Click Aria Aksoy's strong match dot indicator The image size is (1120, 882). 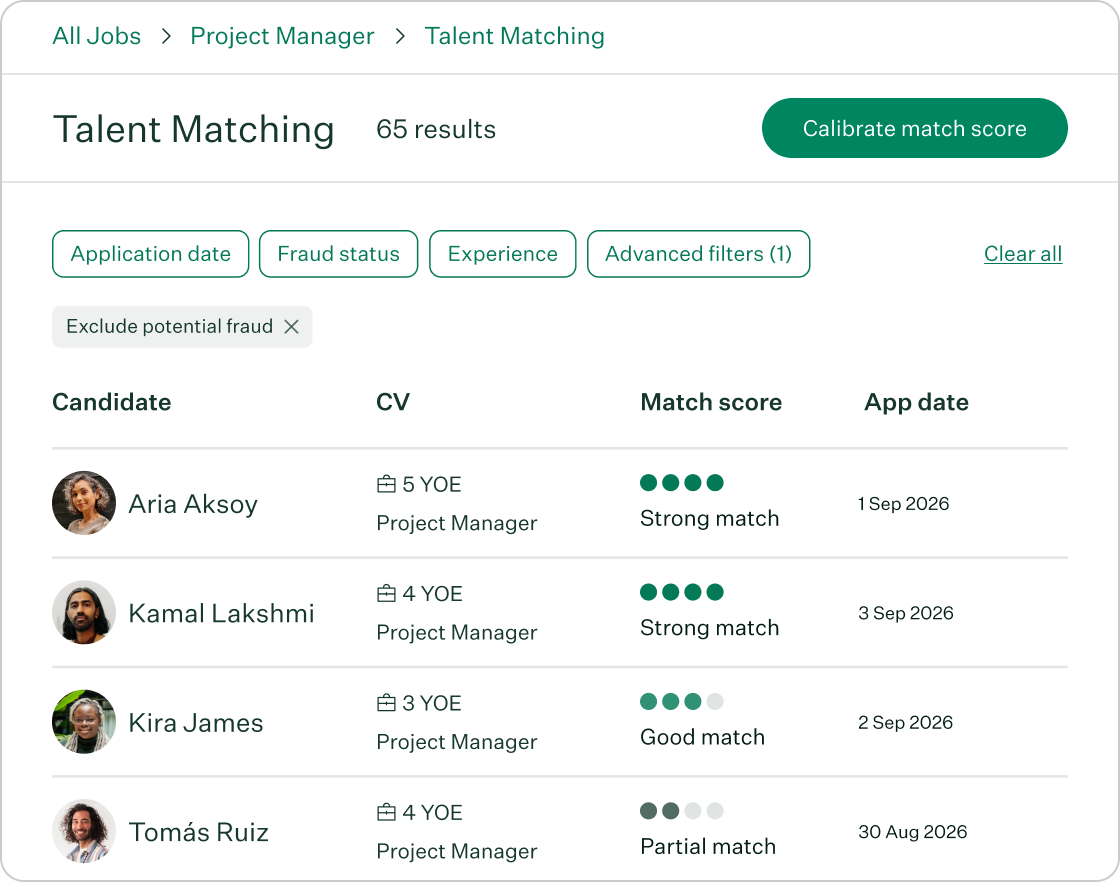tap(682, 482)
